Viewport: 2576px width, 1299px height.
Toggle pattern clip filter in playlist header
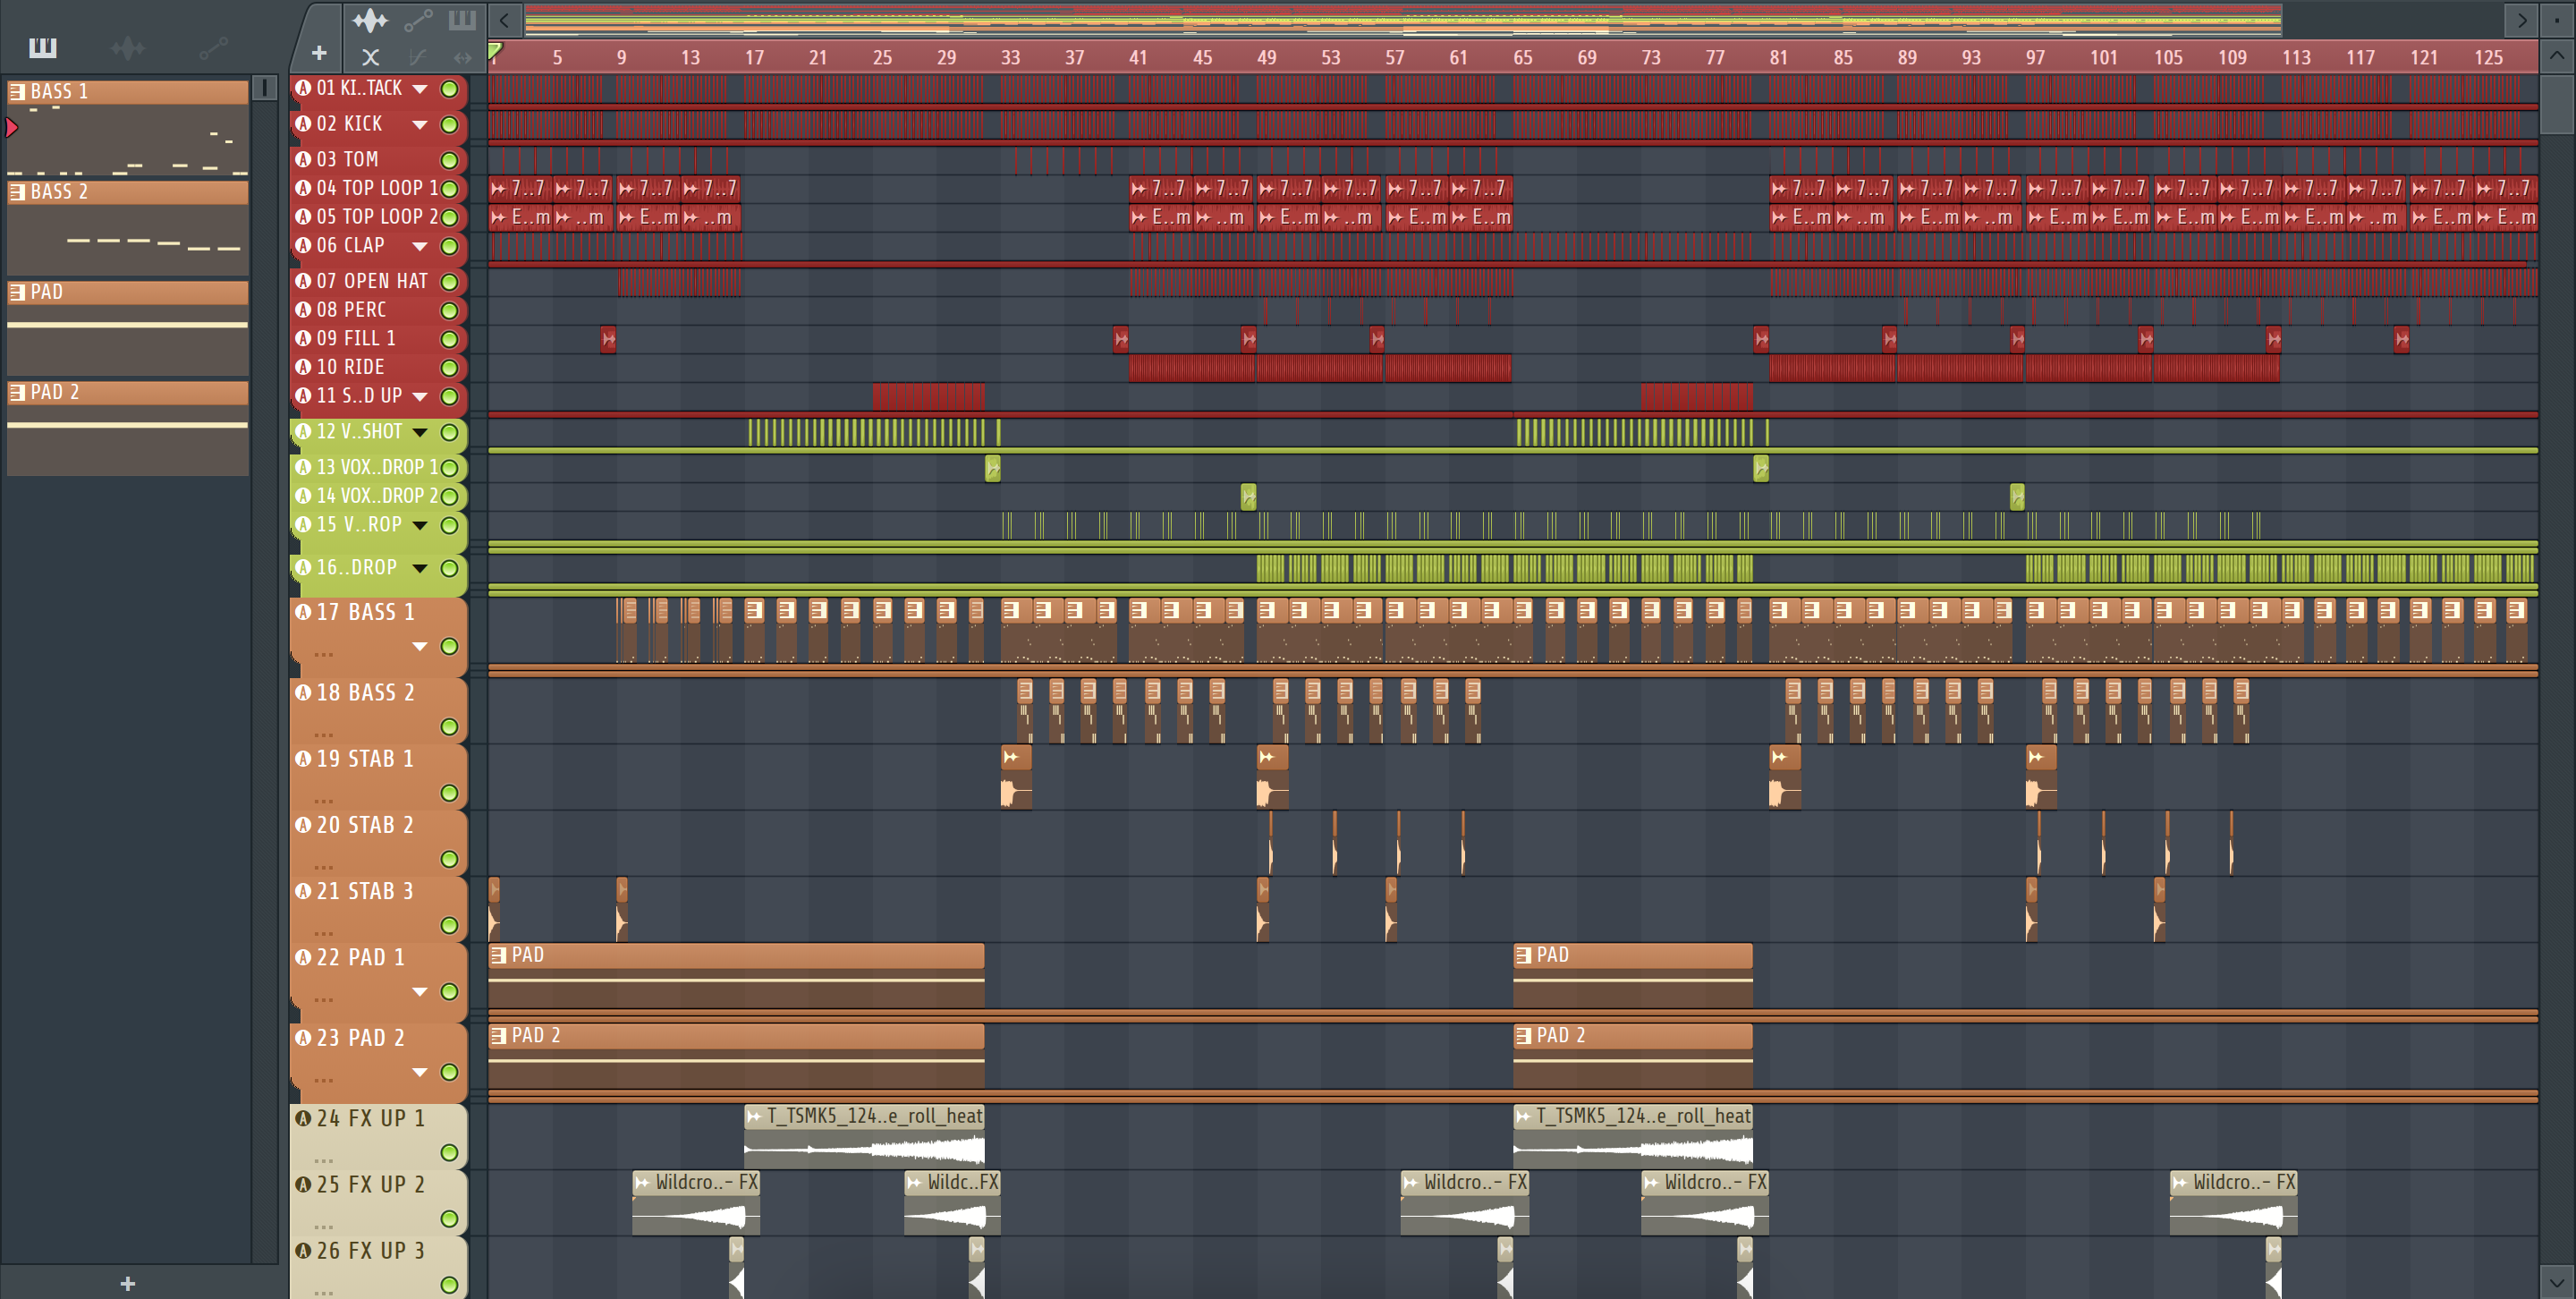pos(462,19)
